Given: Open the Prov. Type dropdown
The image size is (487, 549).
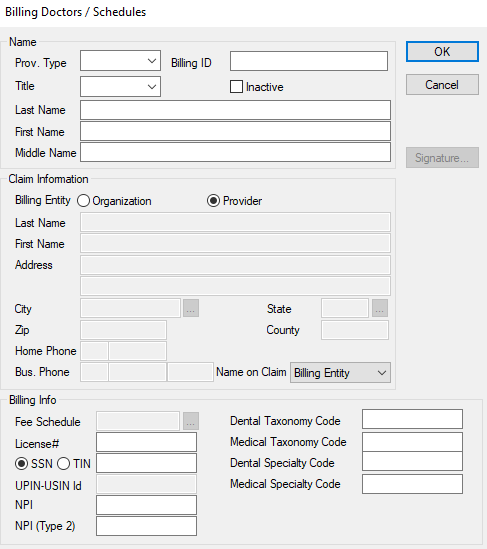Looking at the screenshot, I should click(x=120, y=61).
